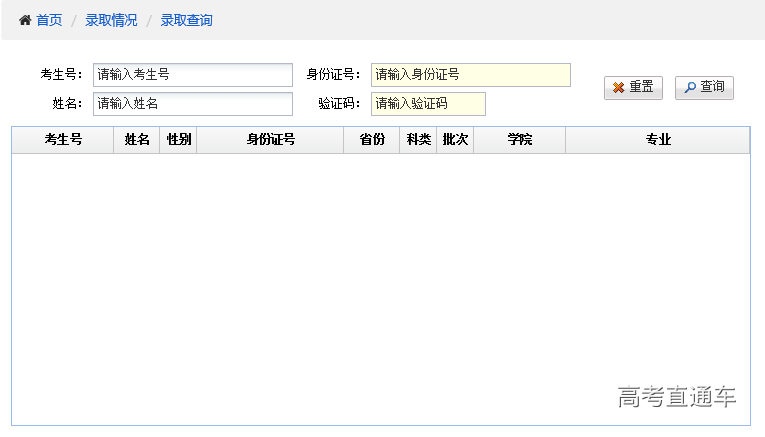
Task: Select the 省份 column header
Action: tap(372, 140)
